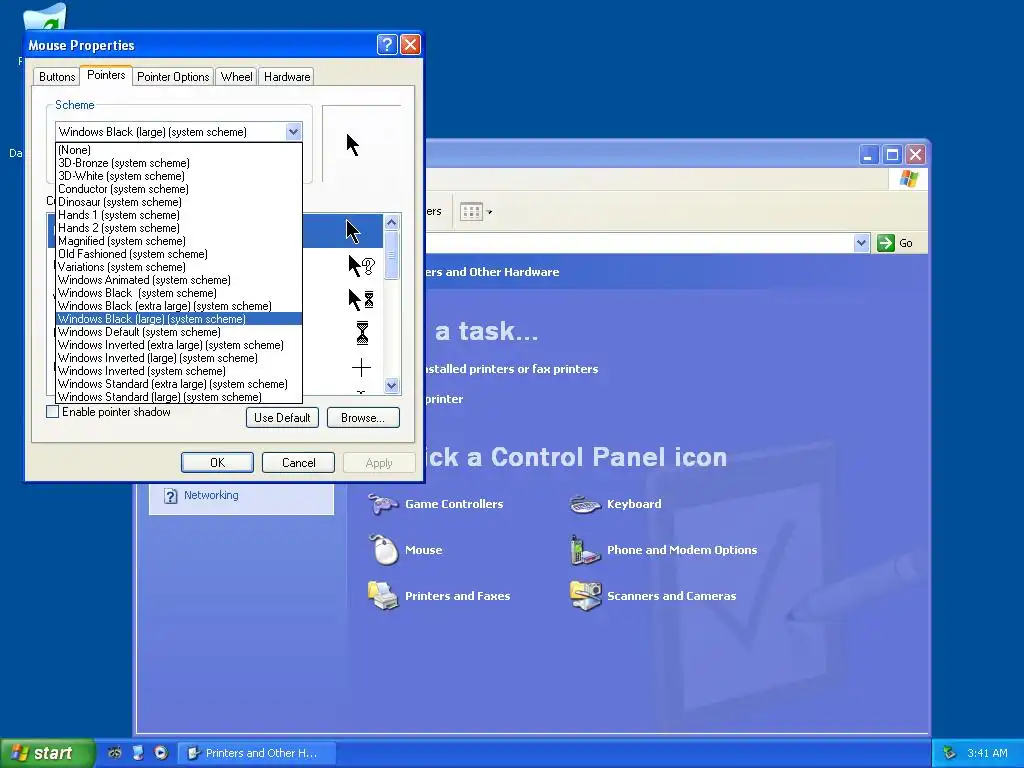Choose Conductor scheme option

(x=178, y=189)
